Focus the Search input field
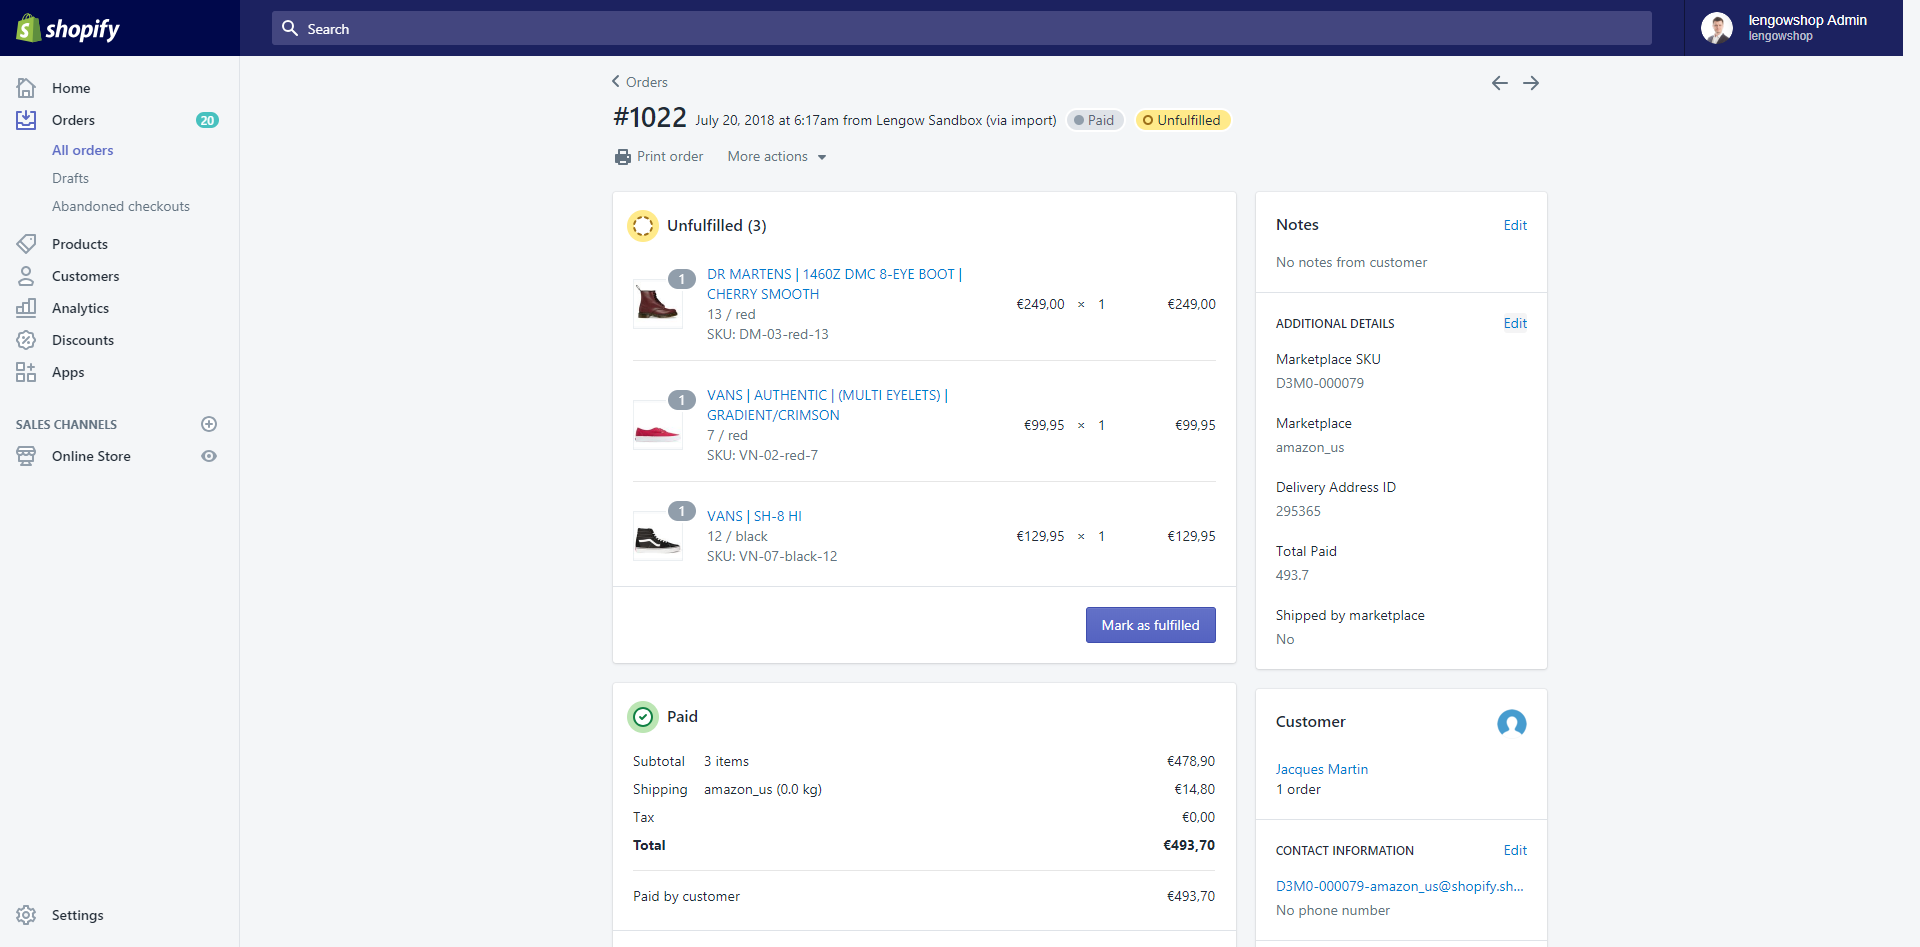Image resolution: width=1920 pixels, height=947 pixels. [960, 29]
